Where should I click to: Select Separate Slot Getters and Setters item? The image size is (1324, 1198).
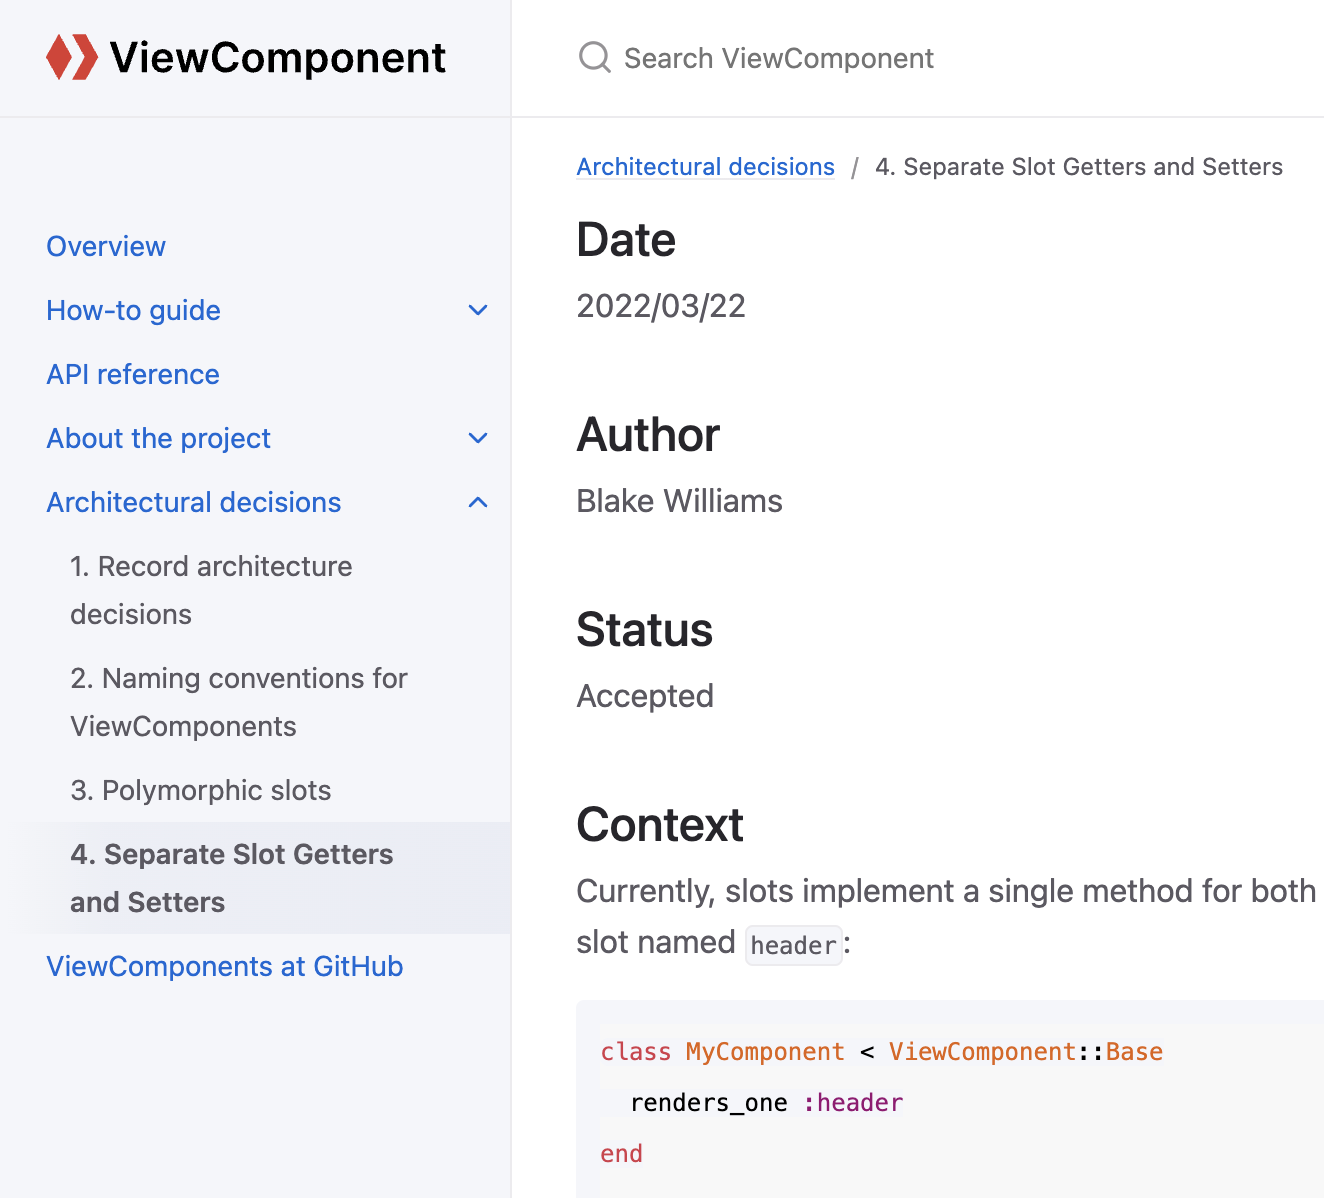pyautogui.click(x=231, y=877)
